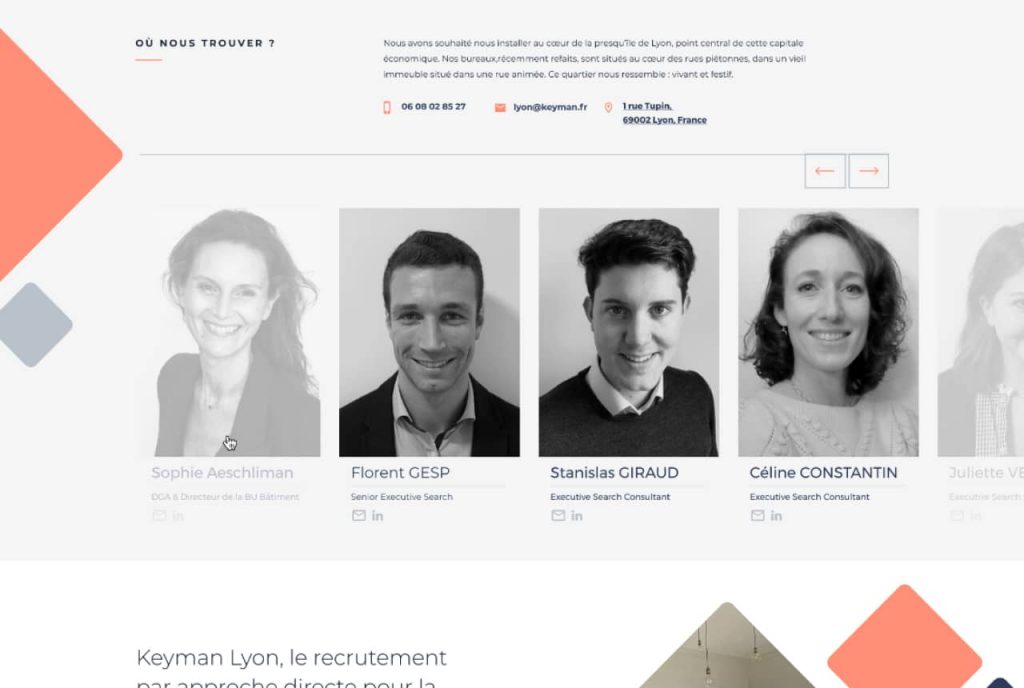Click the orange phone icon
The image size is (1024, 688).
coord(387,107)
